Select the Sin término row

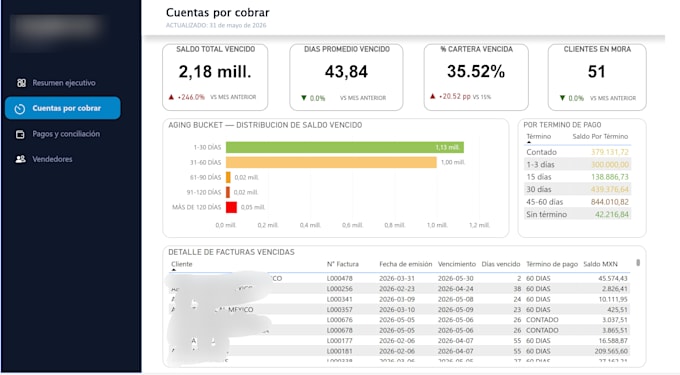[577, 214]
